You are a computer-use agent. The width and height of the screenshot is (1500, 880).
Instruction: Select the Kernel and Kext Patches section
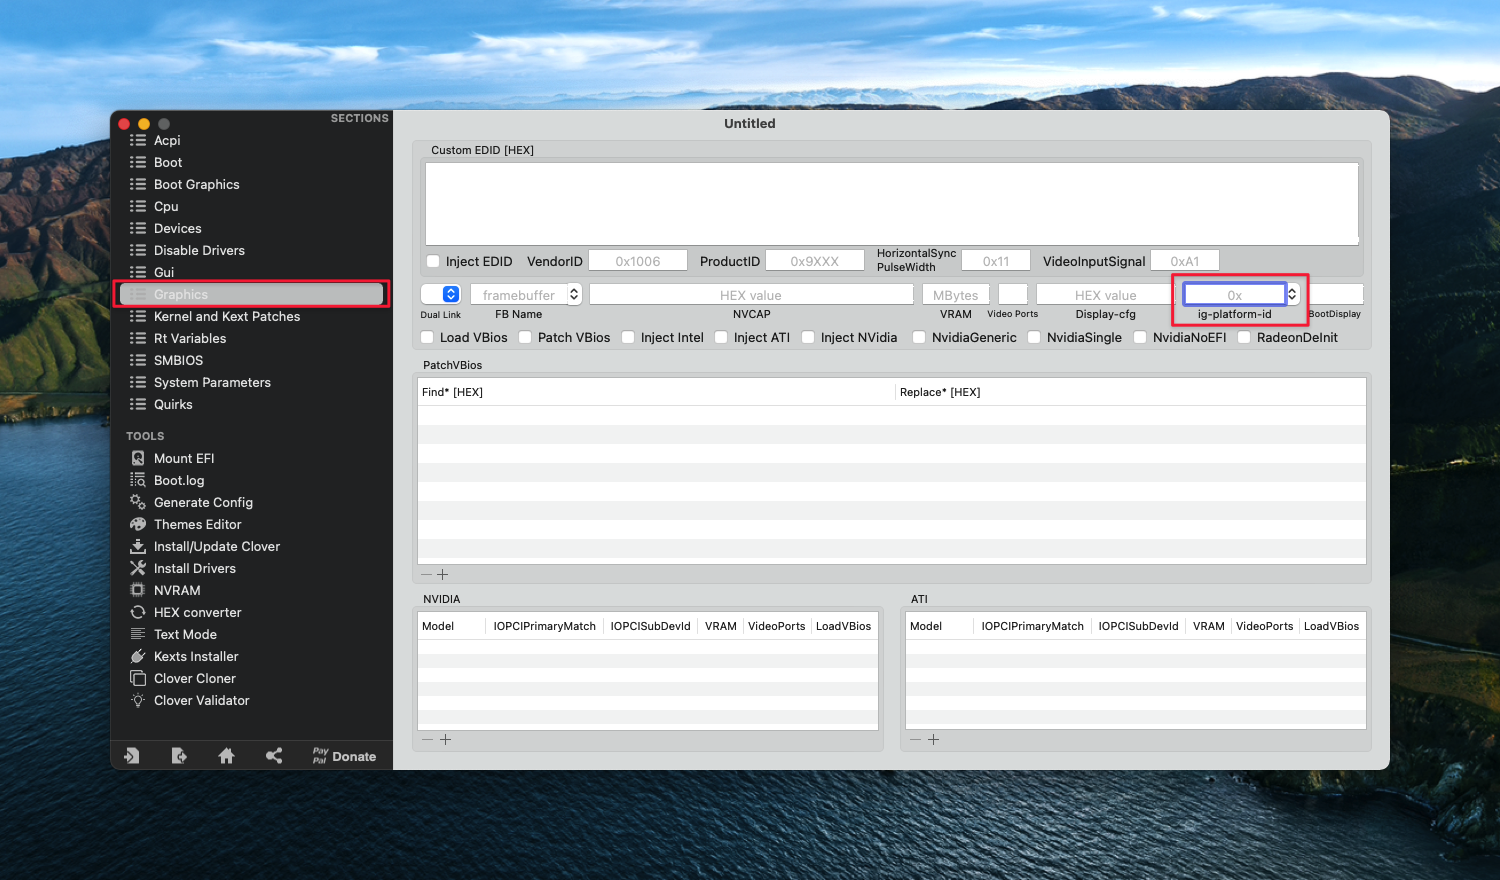point(226,316)
